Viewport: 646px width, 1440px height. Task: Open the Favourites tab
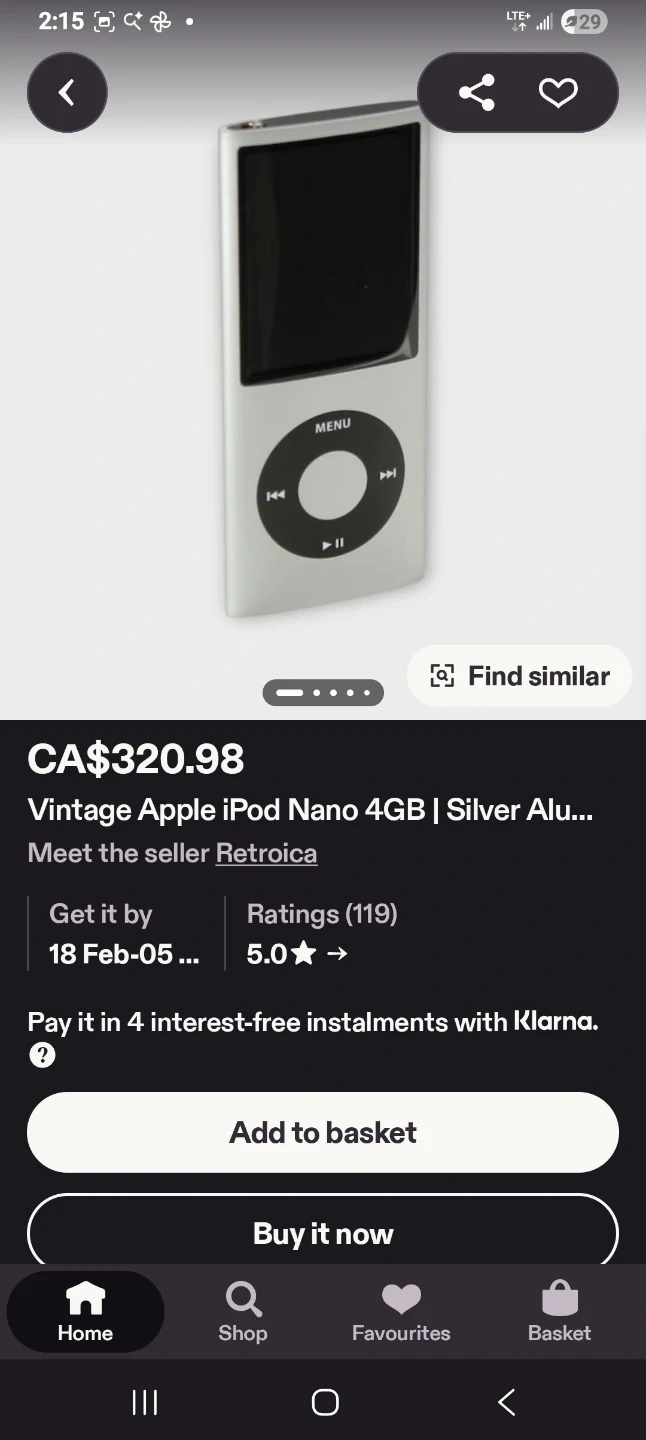(401, 1312)
